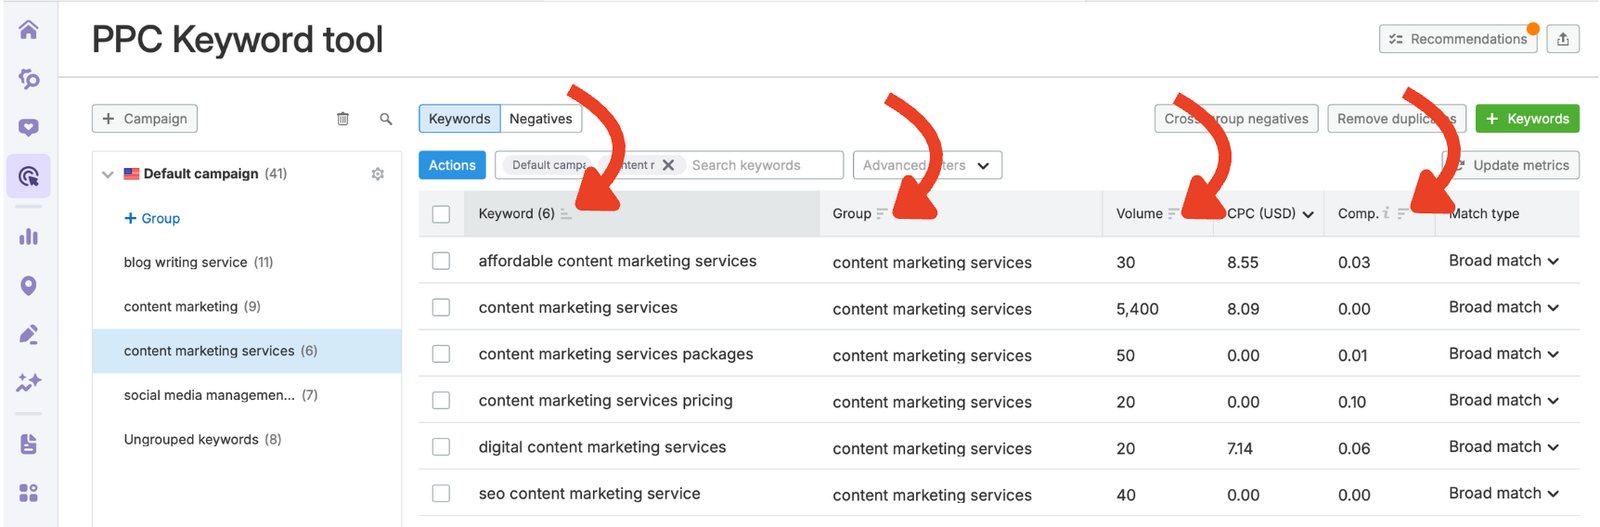Viewport: 1600px width, 527px height.
Task: Switch to Keywords tab
Action: pos(459,119)
